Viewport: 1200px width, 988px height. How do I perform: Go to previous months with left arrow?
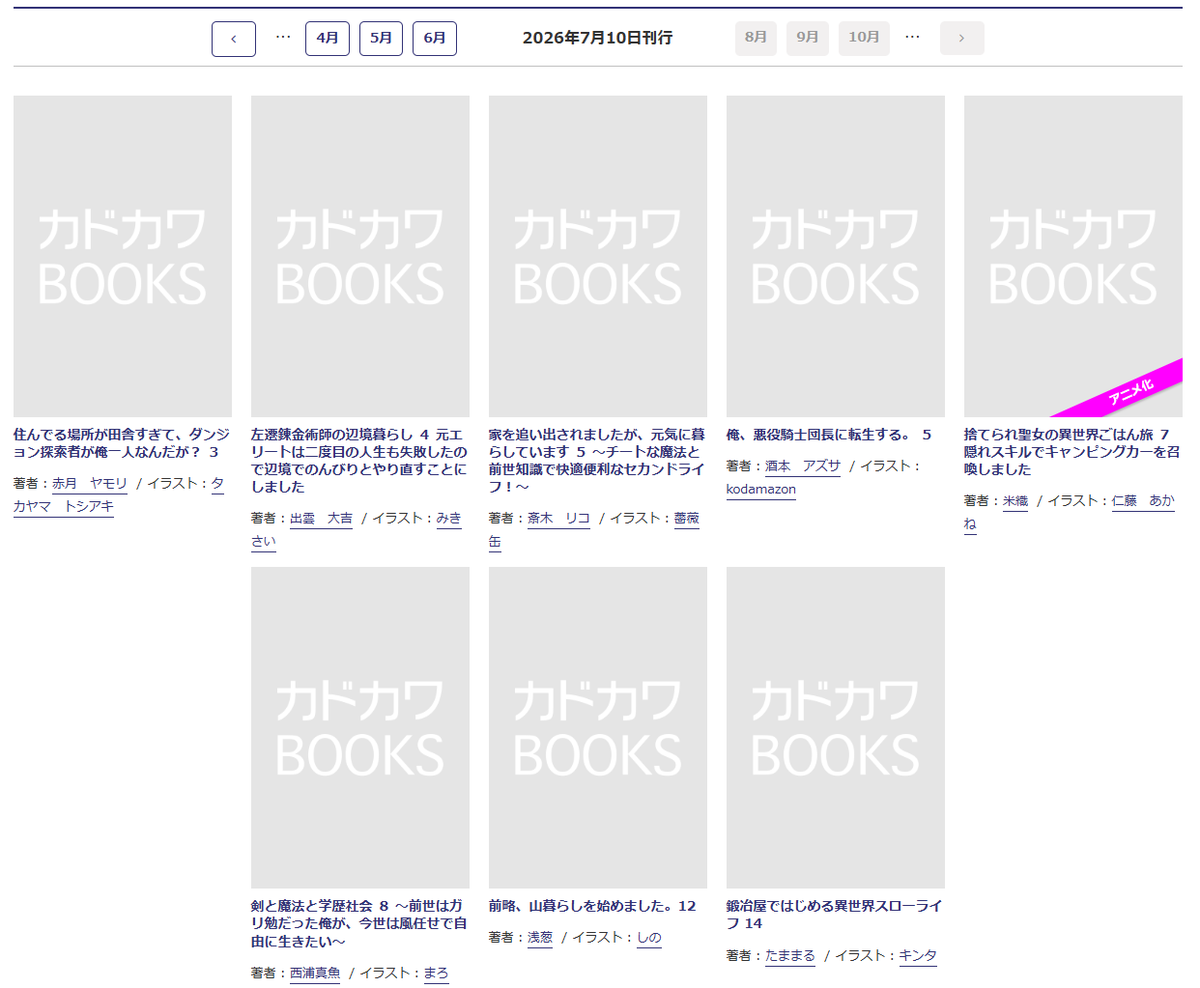(x=233, y=38)
